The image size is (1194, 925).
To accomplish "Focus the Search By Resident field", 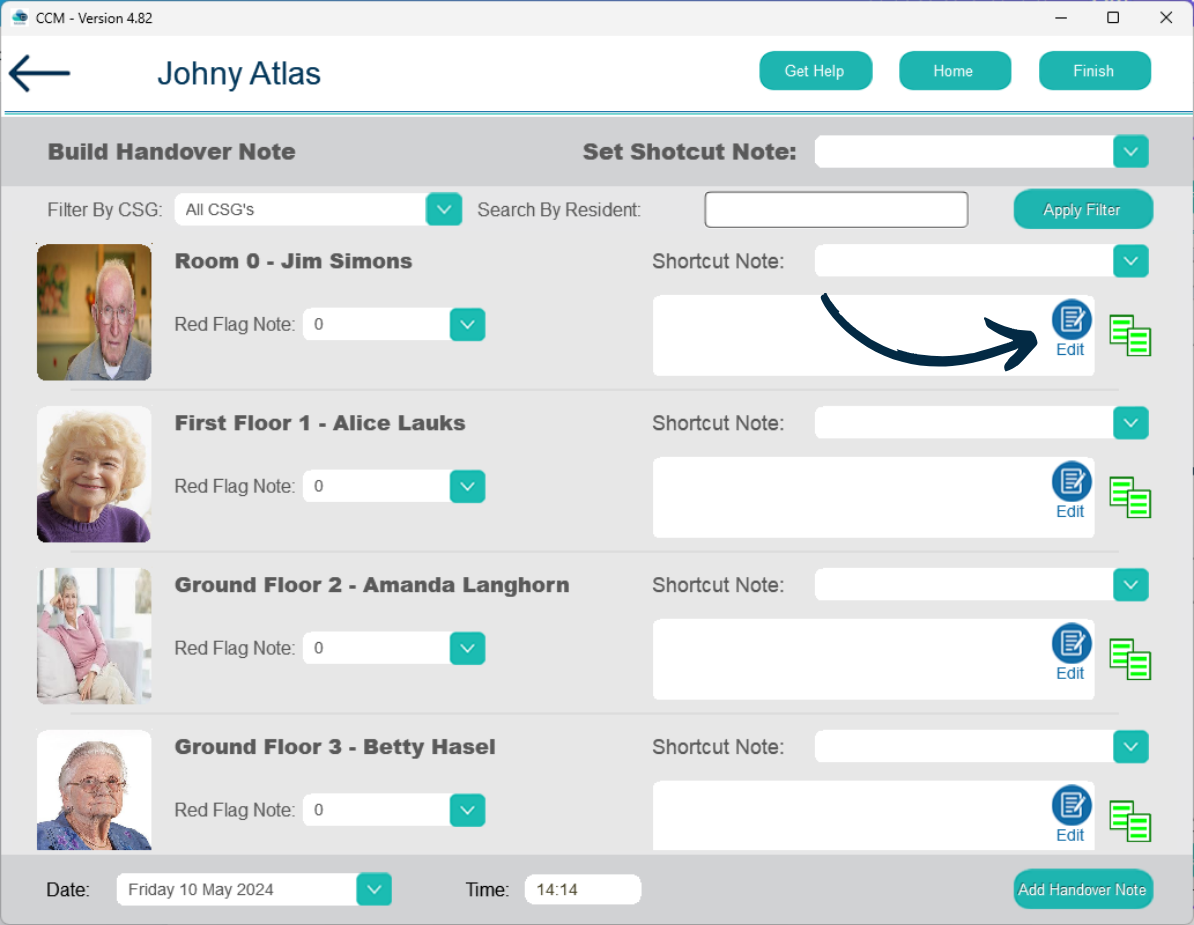I will pos(836,209).
